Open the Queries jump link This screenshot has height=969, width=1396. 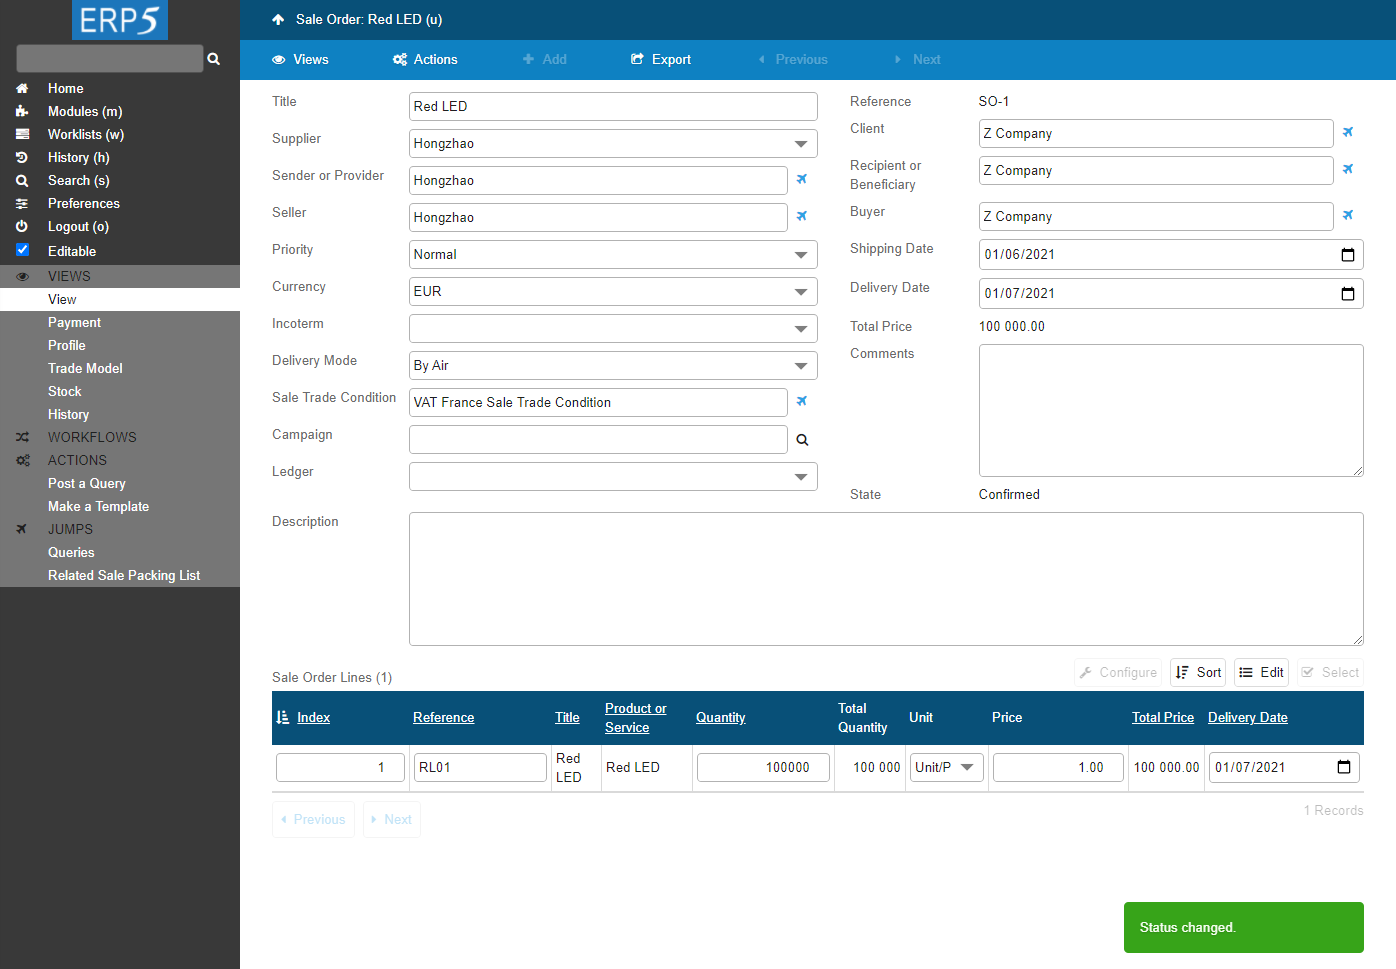pyautogui.click(x=71, y=552)
